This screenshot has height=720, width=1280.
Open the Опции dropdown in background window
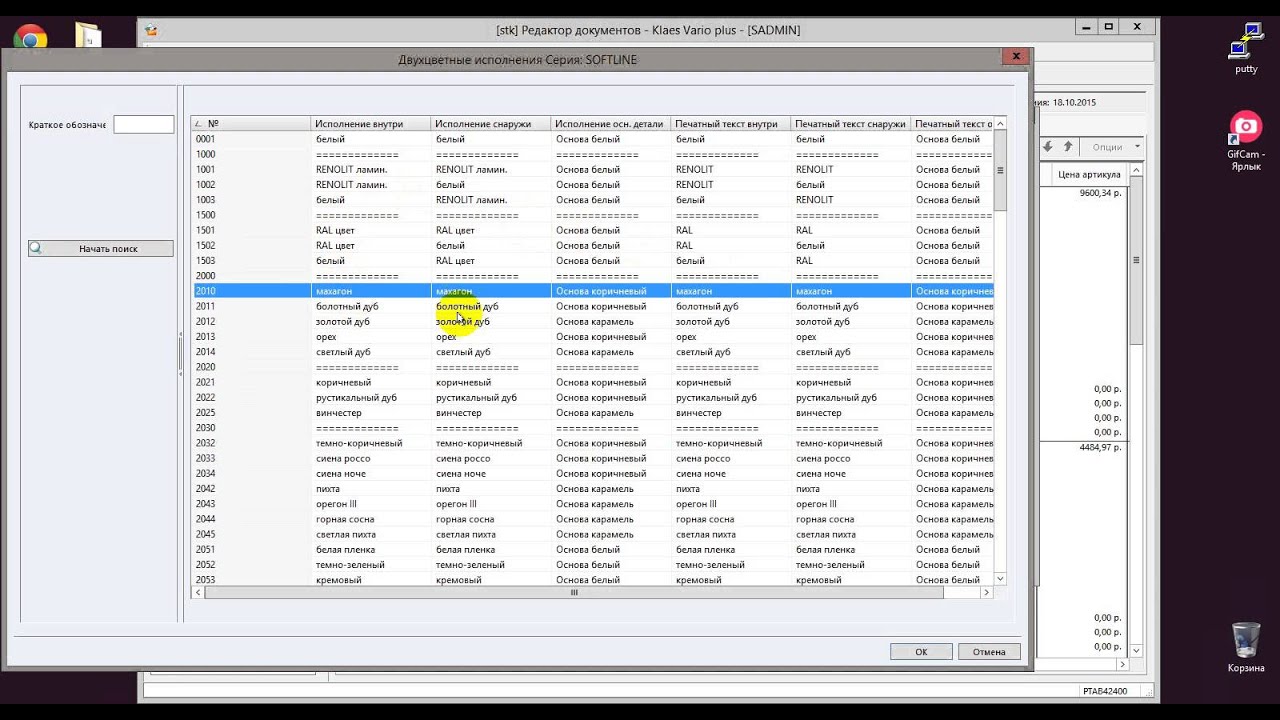[x=1115, y=147]
